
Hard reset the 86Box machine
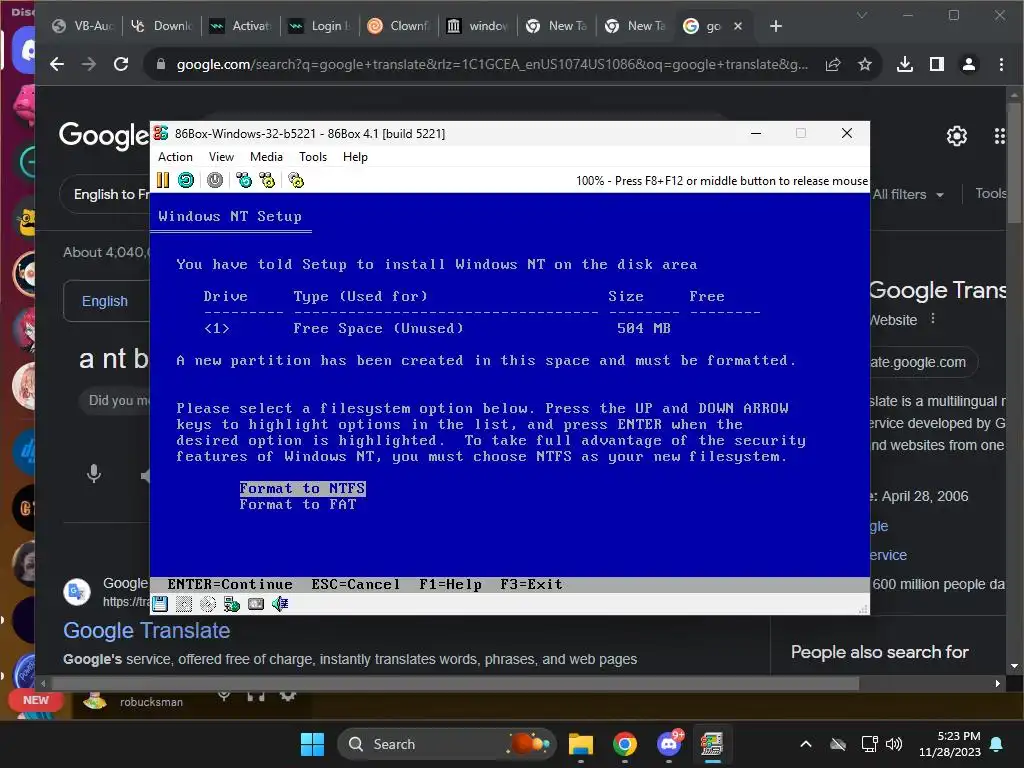coord(186,180)
